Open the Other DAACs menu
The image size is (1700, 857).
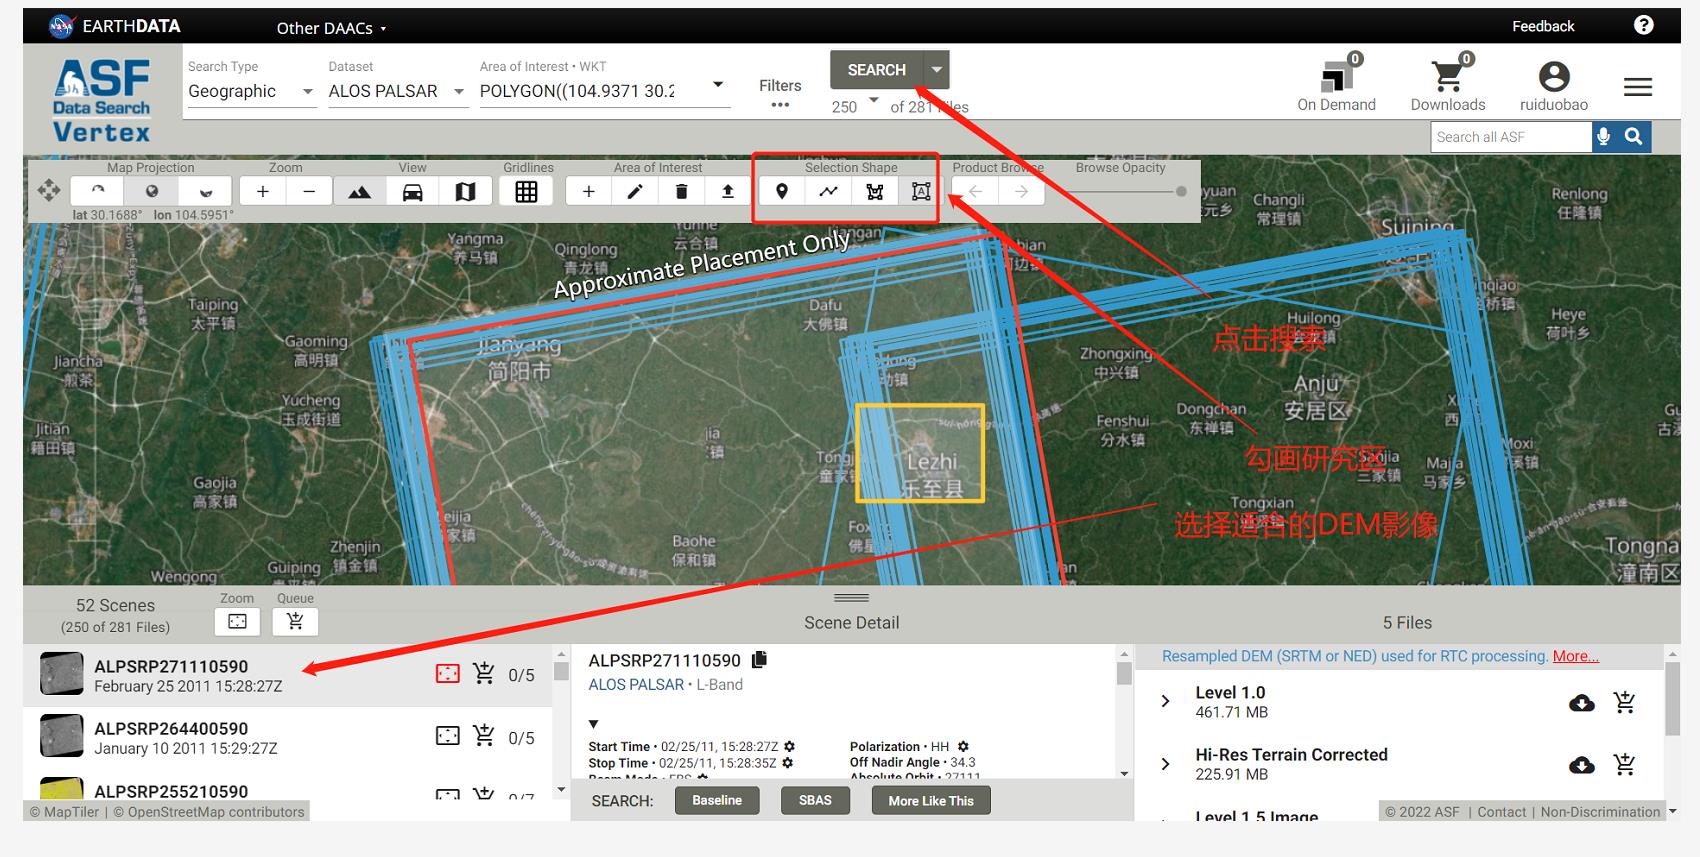[x=331, y=28]
